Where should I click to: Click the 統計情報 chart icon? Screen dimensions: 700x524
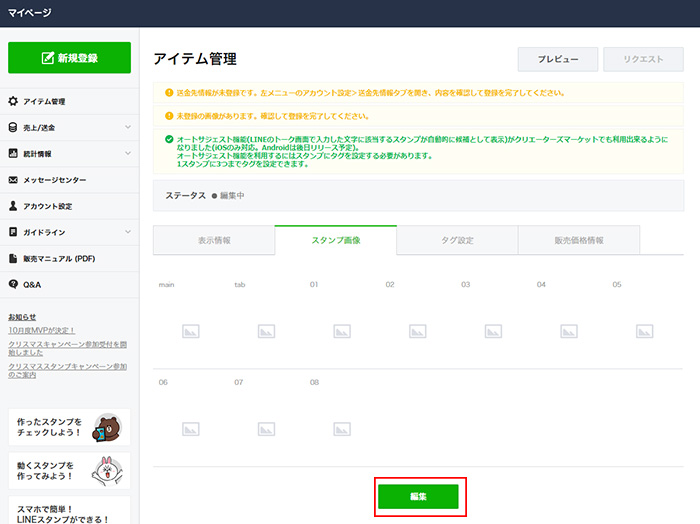[x=13, y=154]
